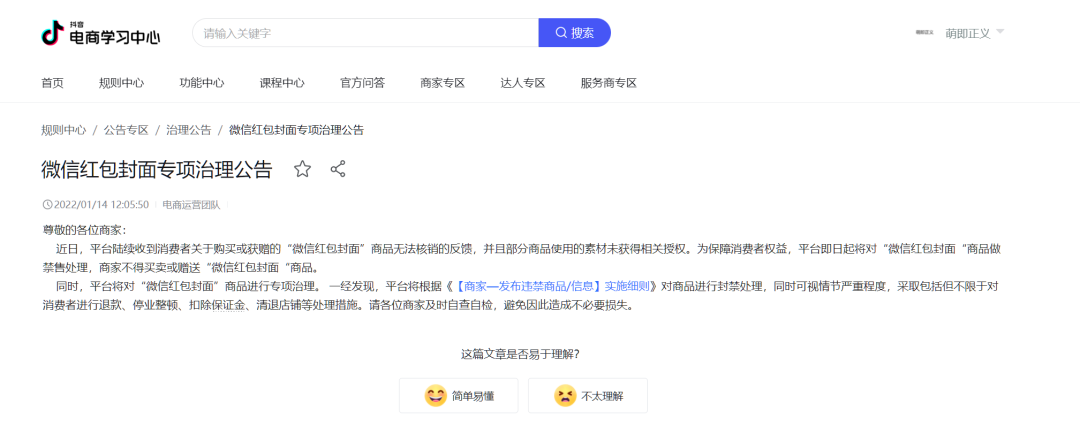Click the user avatar next to 萌即正义
The image size is (1080, 433).
coord(924,33)
